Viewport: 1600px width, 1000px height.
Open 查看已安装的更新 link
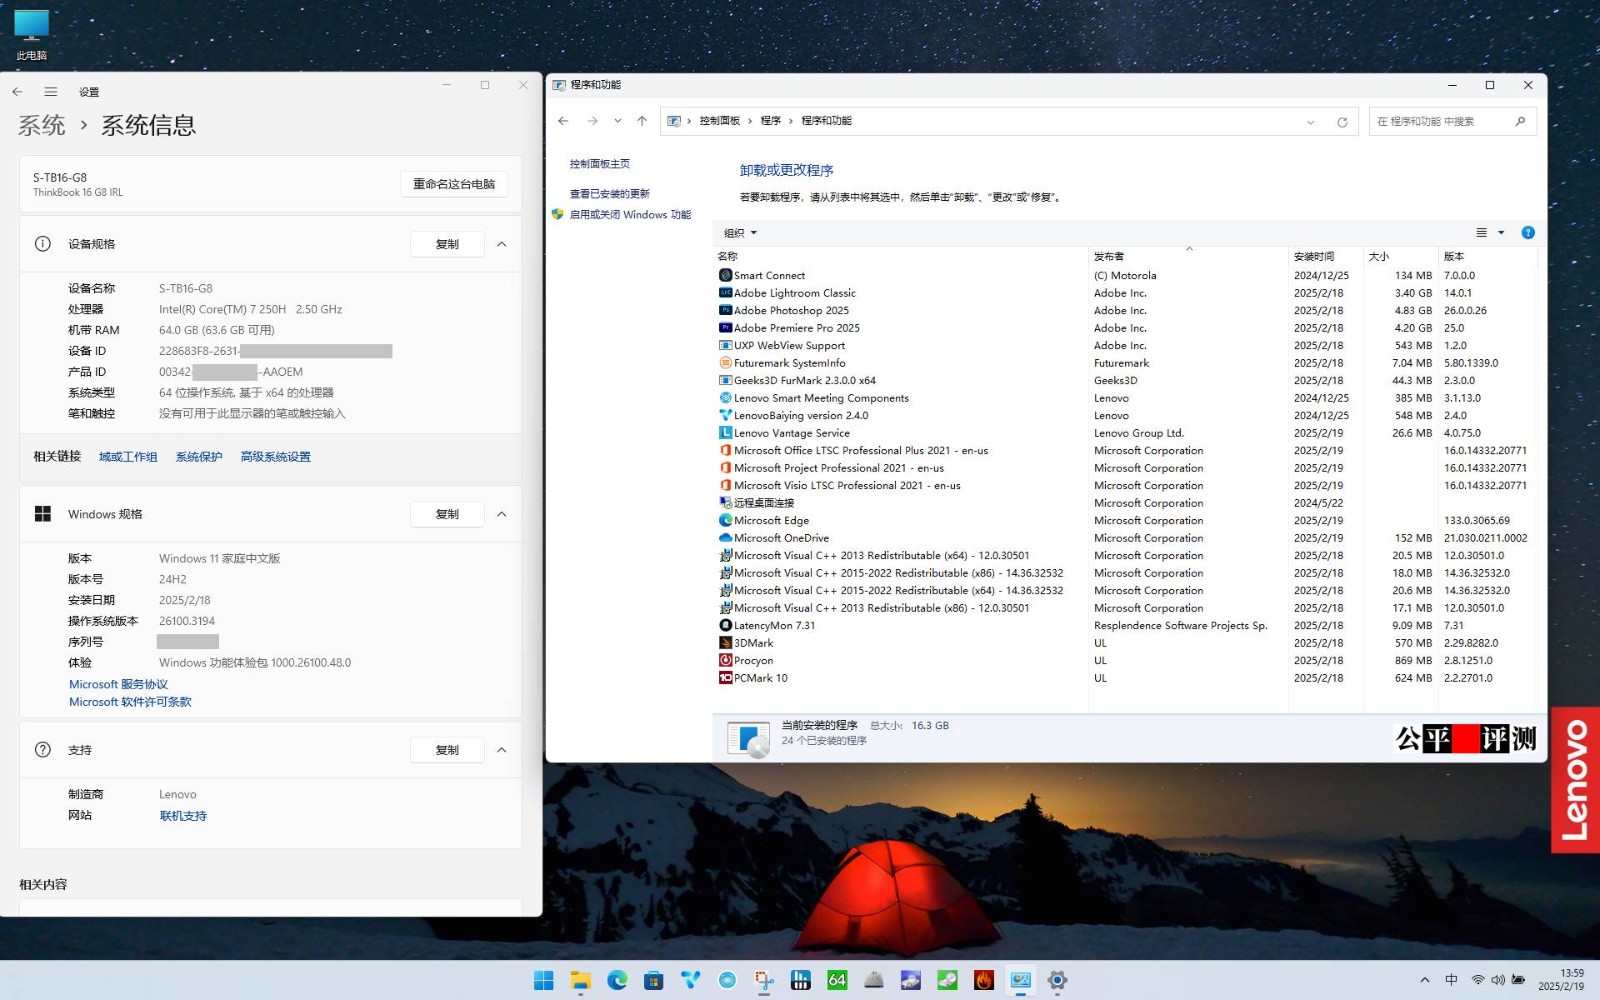pyautogui.click(x=610, y=194)
